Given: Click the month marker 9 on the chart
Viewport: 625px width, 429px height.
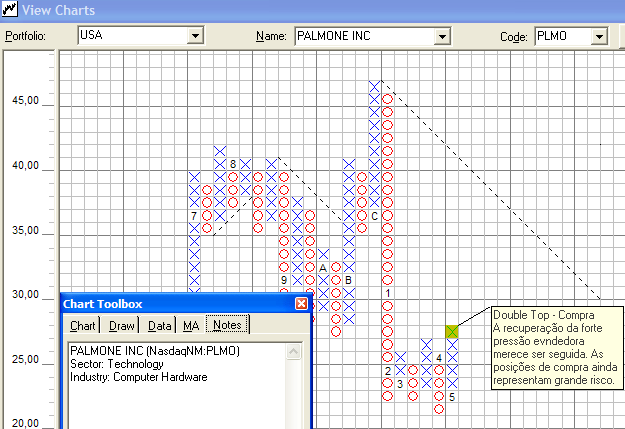Looking at the screenshot, I should [284, 280].
